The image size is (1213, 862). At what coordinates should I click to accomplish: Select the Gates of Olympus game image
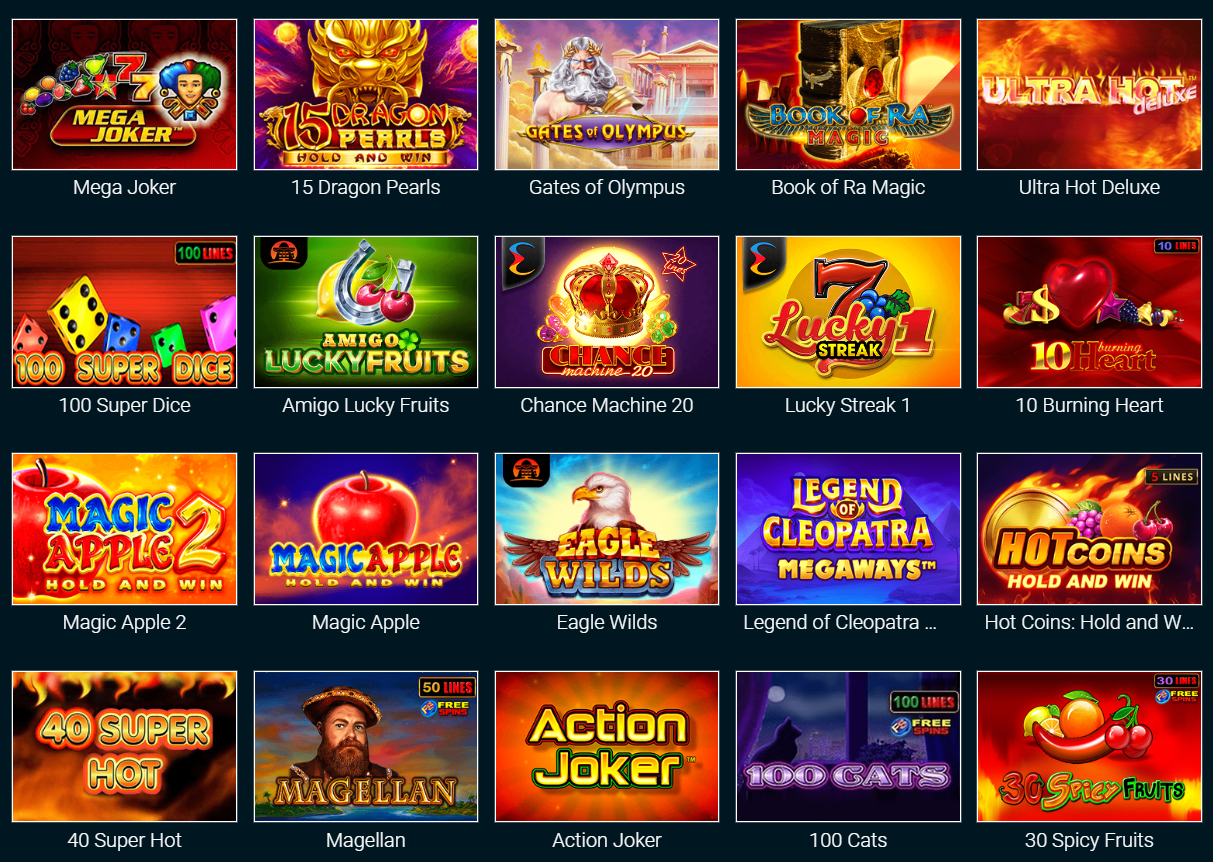pos(607,94)
